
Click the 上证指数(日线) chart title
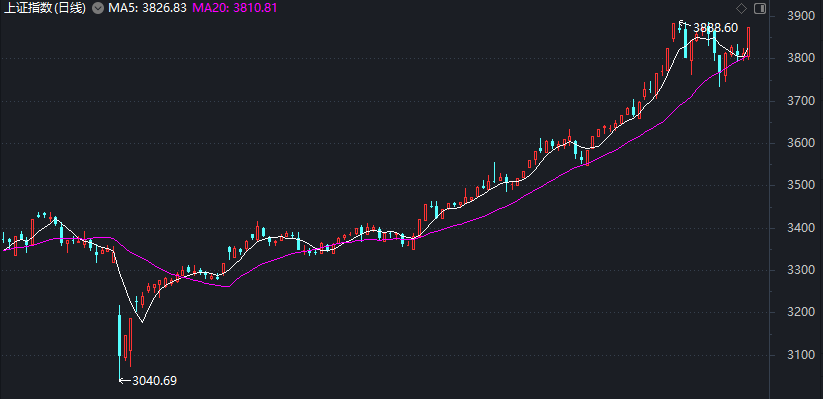click(x=45, y=8)
